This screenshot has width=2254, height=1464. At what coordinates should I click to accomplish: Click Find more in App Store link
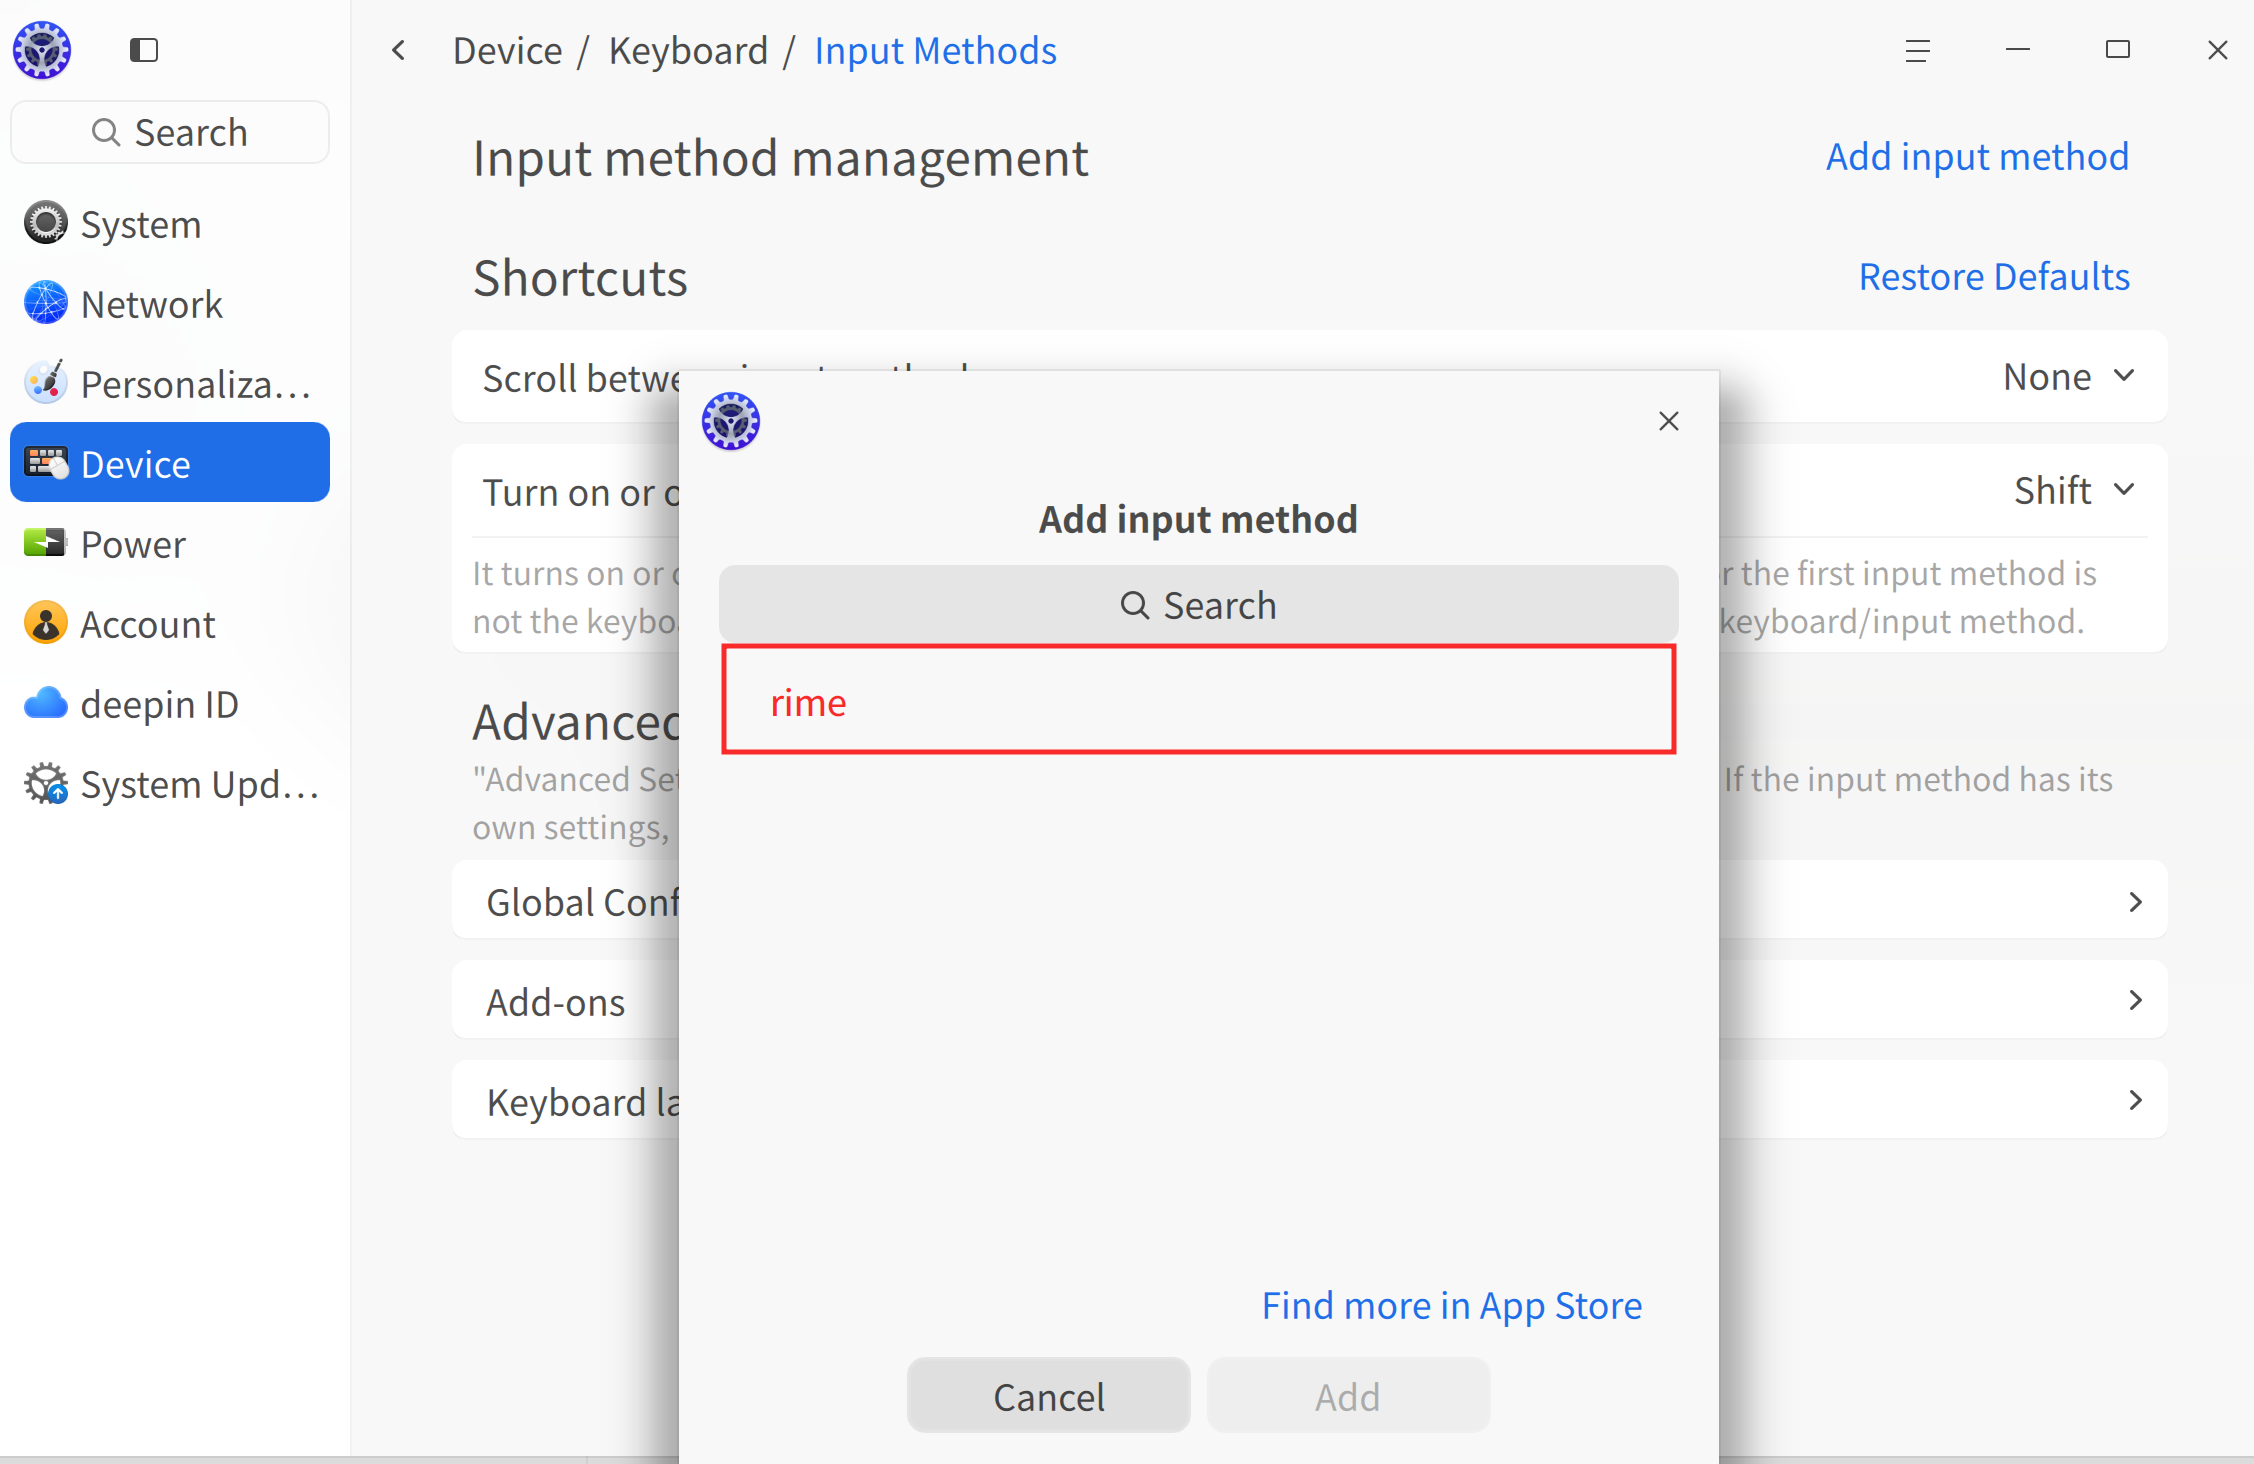click(1451, 1305)
